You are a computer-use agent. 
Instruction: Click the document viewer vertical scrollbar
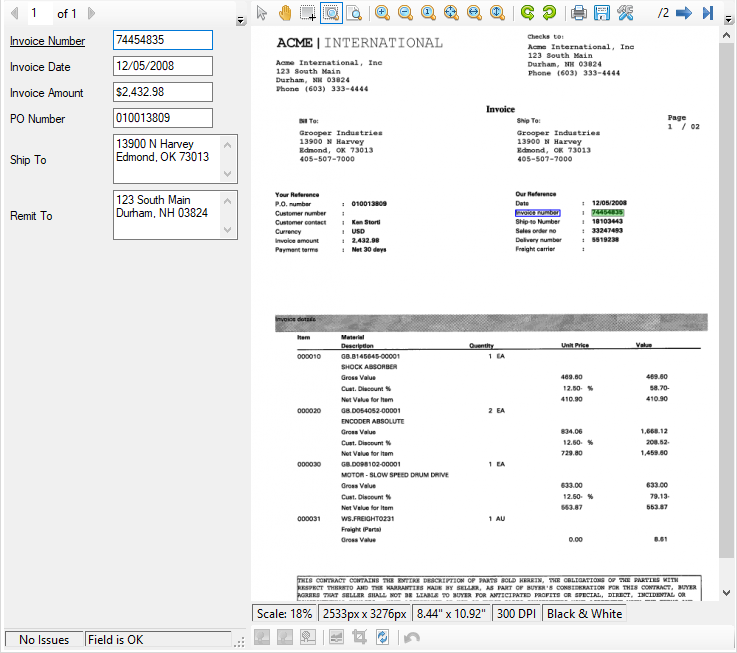pyautogui.click(x=727, y=300)
